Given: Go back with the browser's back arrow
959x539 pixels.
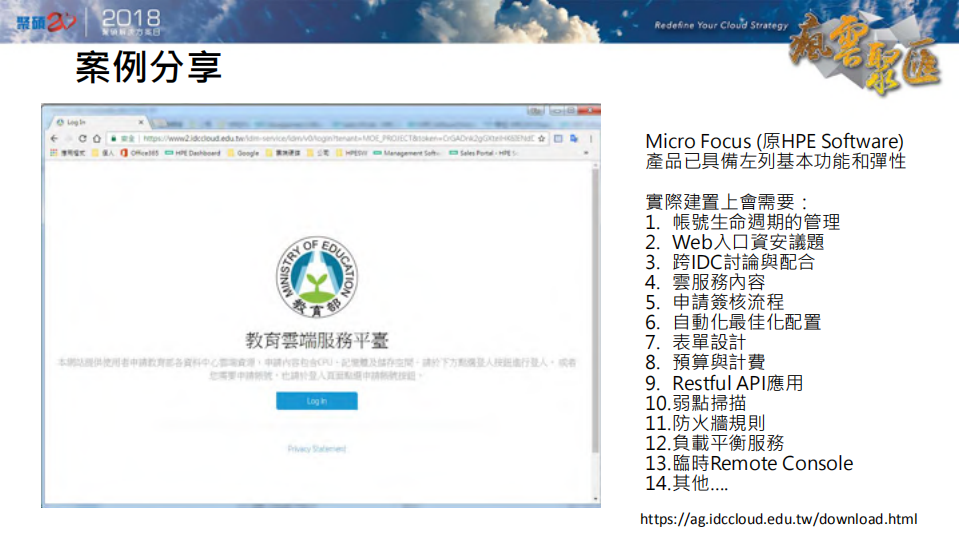Looking at the screenshot, I should click(54, 139).
